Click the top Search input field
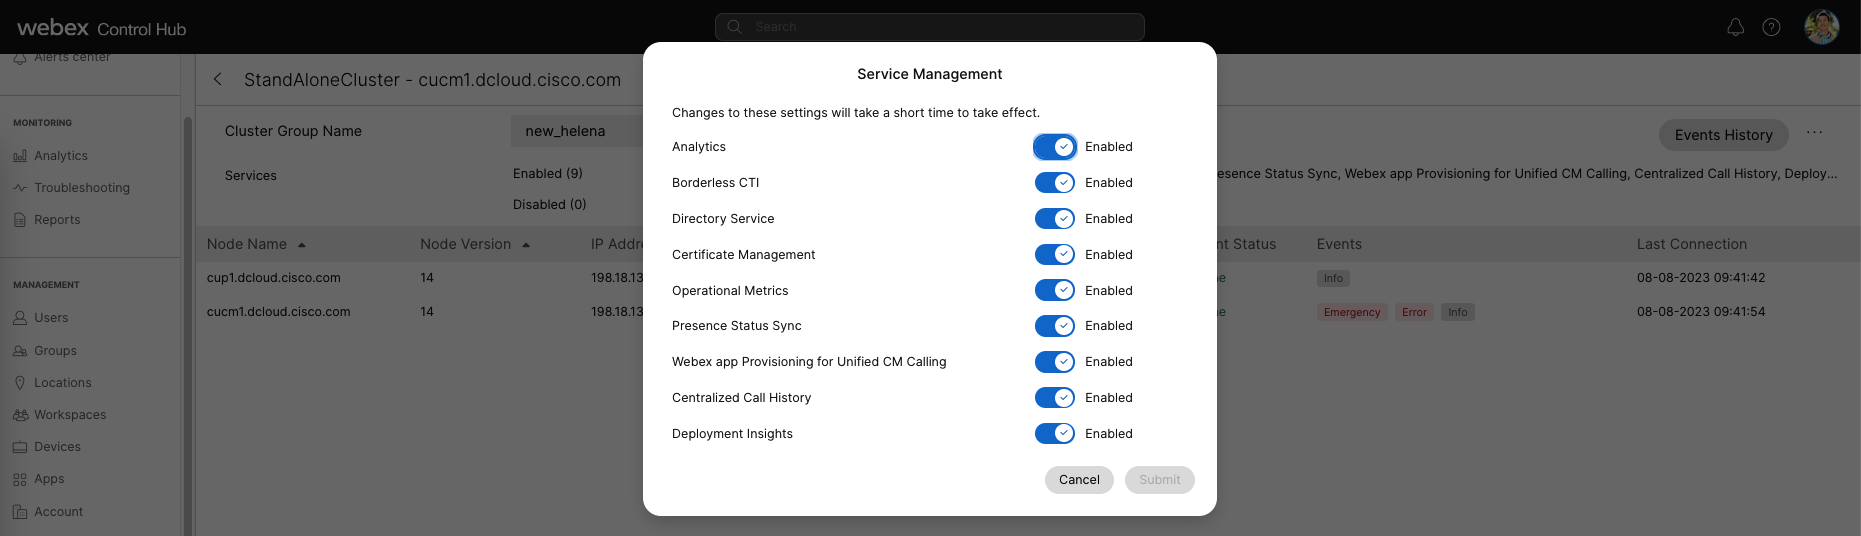The image size is (1861, 536). [930, 27]
